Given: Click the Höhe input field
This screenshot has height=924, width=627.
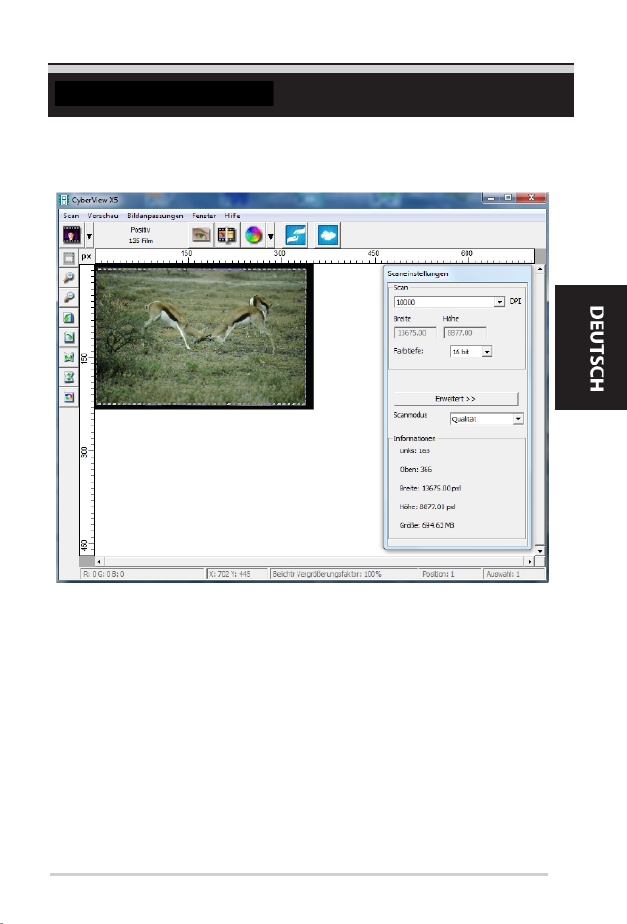Looking at the screenshot, I should coord(465,333).
